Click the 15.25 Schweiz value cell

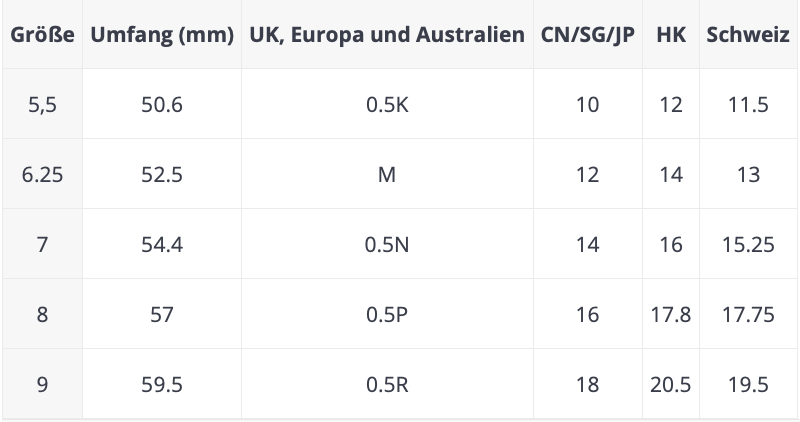tap(748, 244)
